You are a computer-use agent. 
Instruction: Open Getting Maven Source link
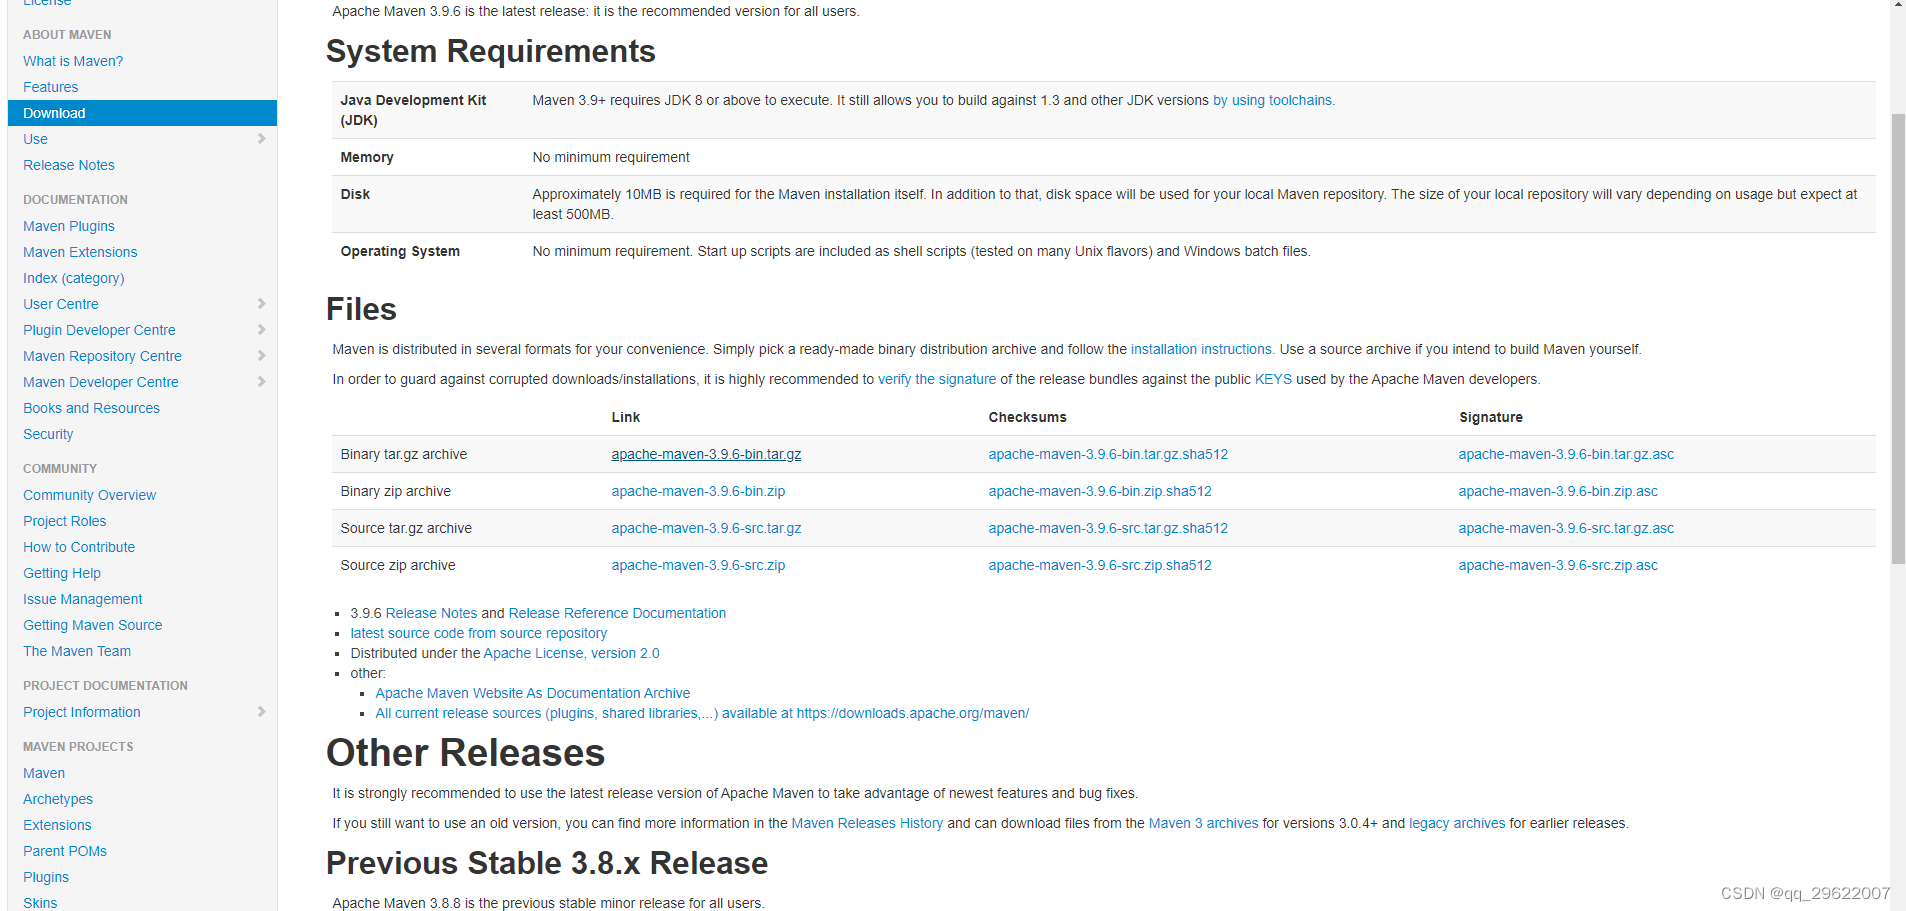point(93,625)
